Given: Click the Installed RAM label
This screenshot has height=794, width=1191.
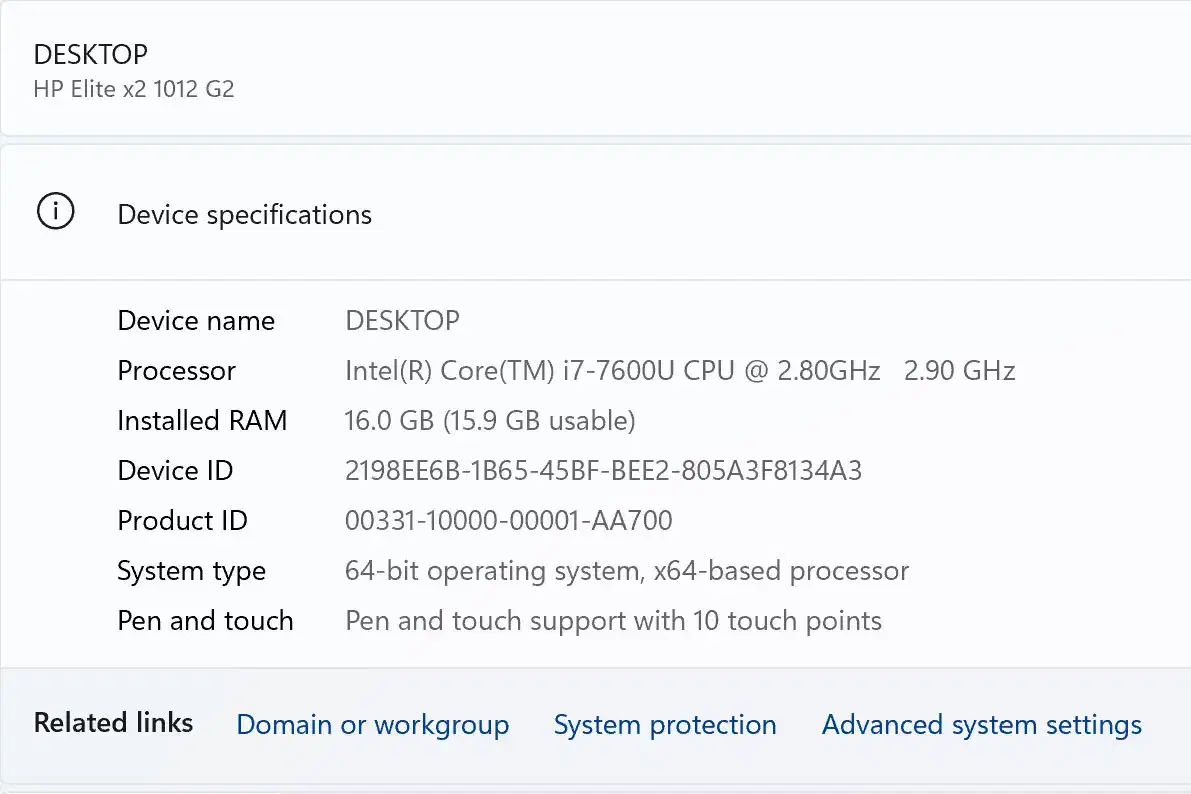Looking at the screenshot, I should coord(202,421).
